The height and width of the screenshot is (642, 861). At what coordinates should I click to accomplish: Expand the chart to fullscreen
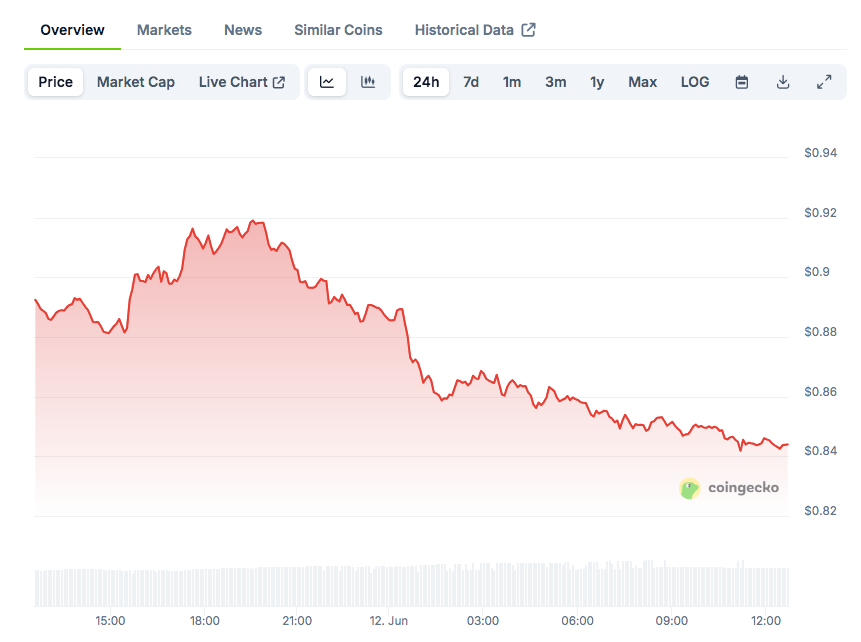824,82
